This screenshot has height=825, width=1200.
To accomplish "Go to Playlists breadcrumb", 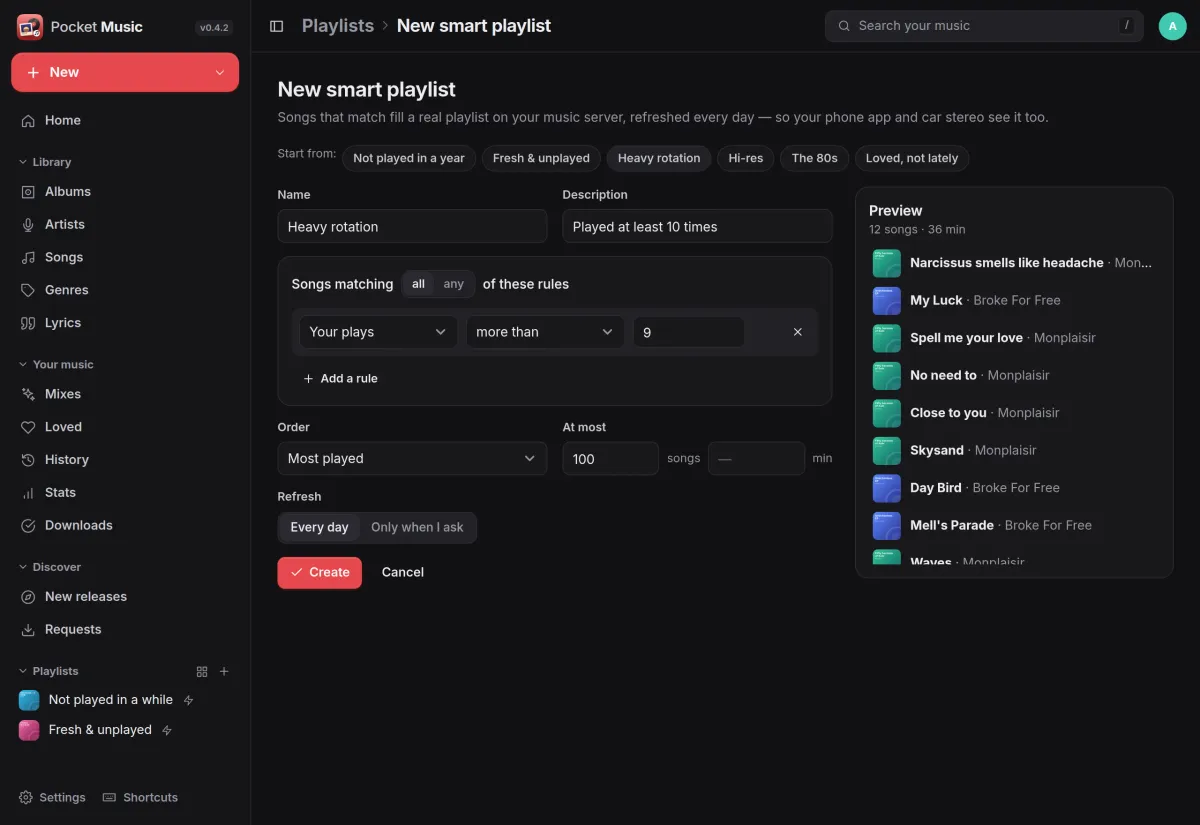I will (338, 26).
